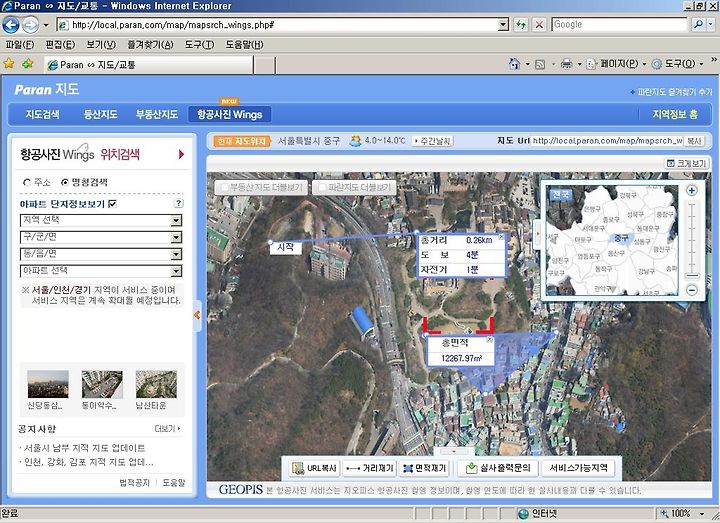Activate the 거리재기 distance tool

tap(370, 468)
